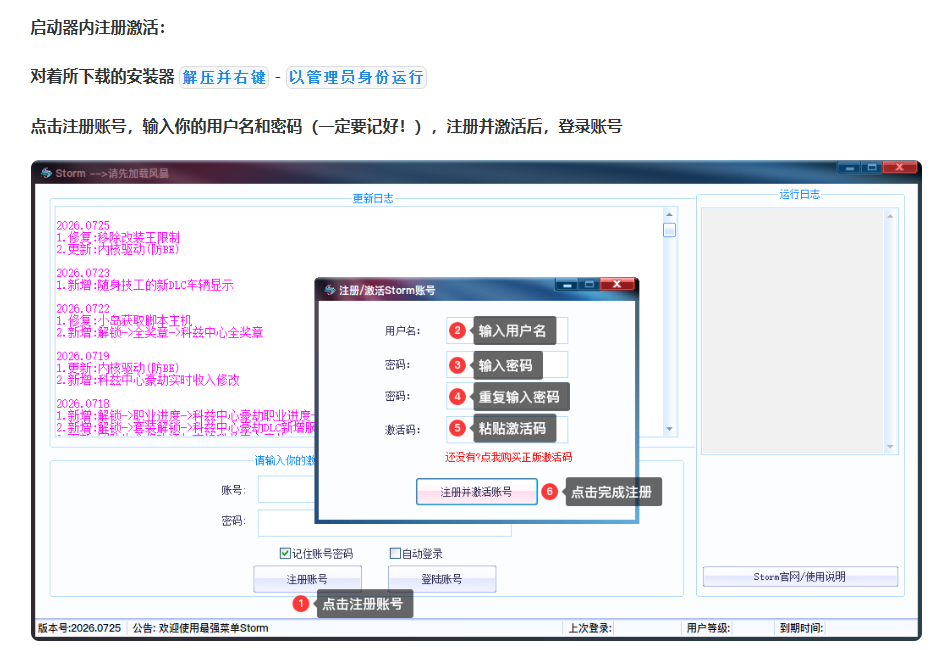Click the 2026.0722 changelog date
Viewport: 934px width, 650px height.
[83, 309]
